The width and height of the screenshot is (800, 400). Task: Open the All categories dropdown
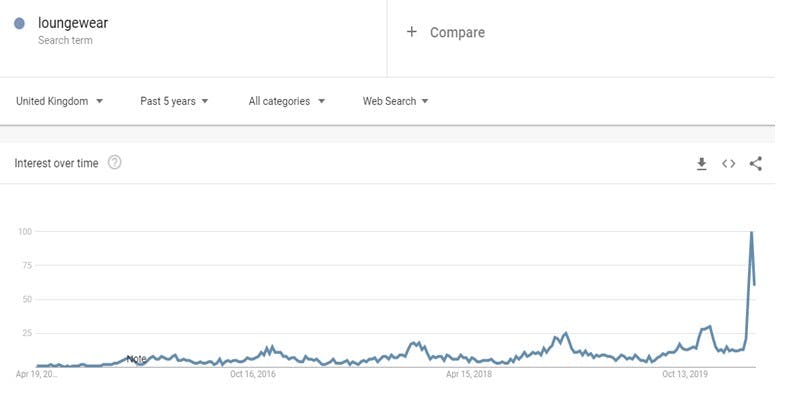coord(286,101)
